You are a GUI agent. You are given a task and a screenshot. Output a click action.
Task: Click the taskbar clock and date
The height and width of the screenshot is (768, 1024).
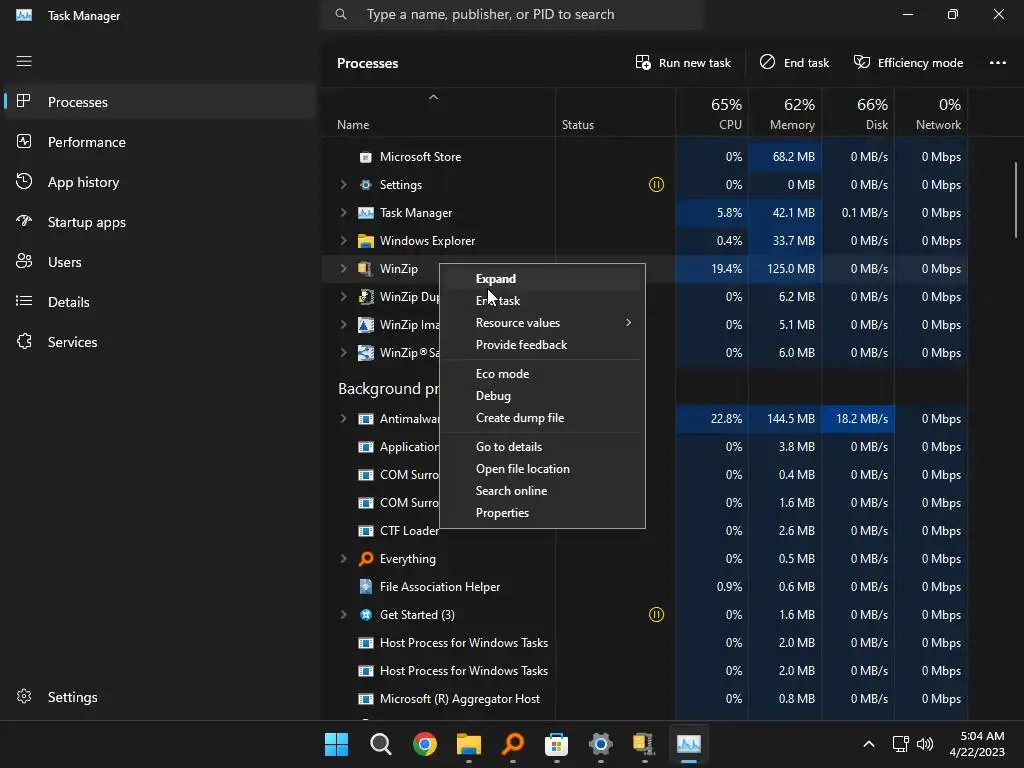(x=977, y=744)
